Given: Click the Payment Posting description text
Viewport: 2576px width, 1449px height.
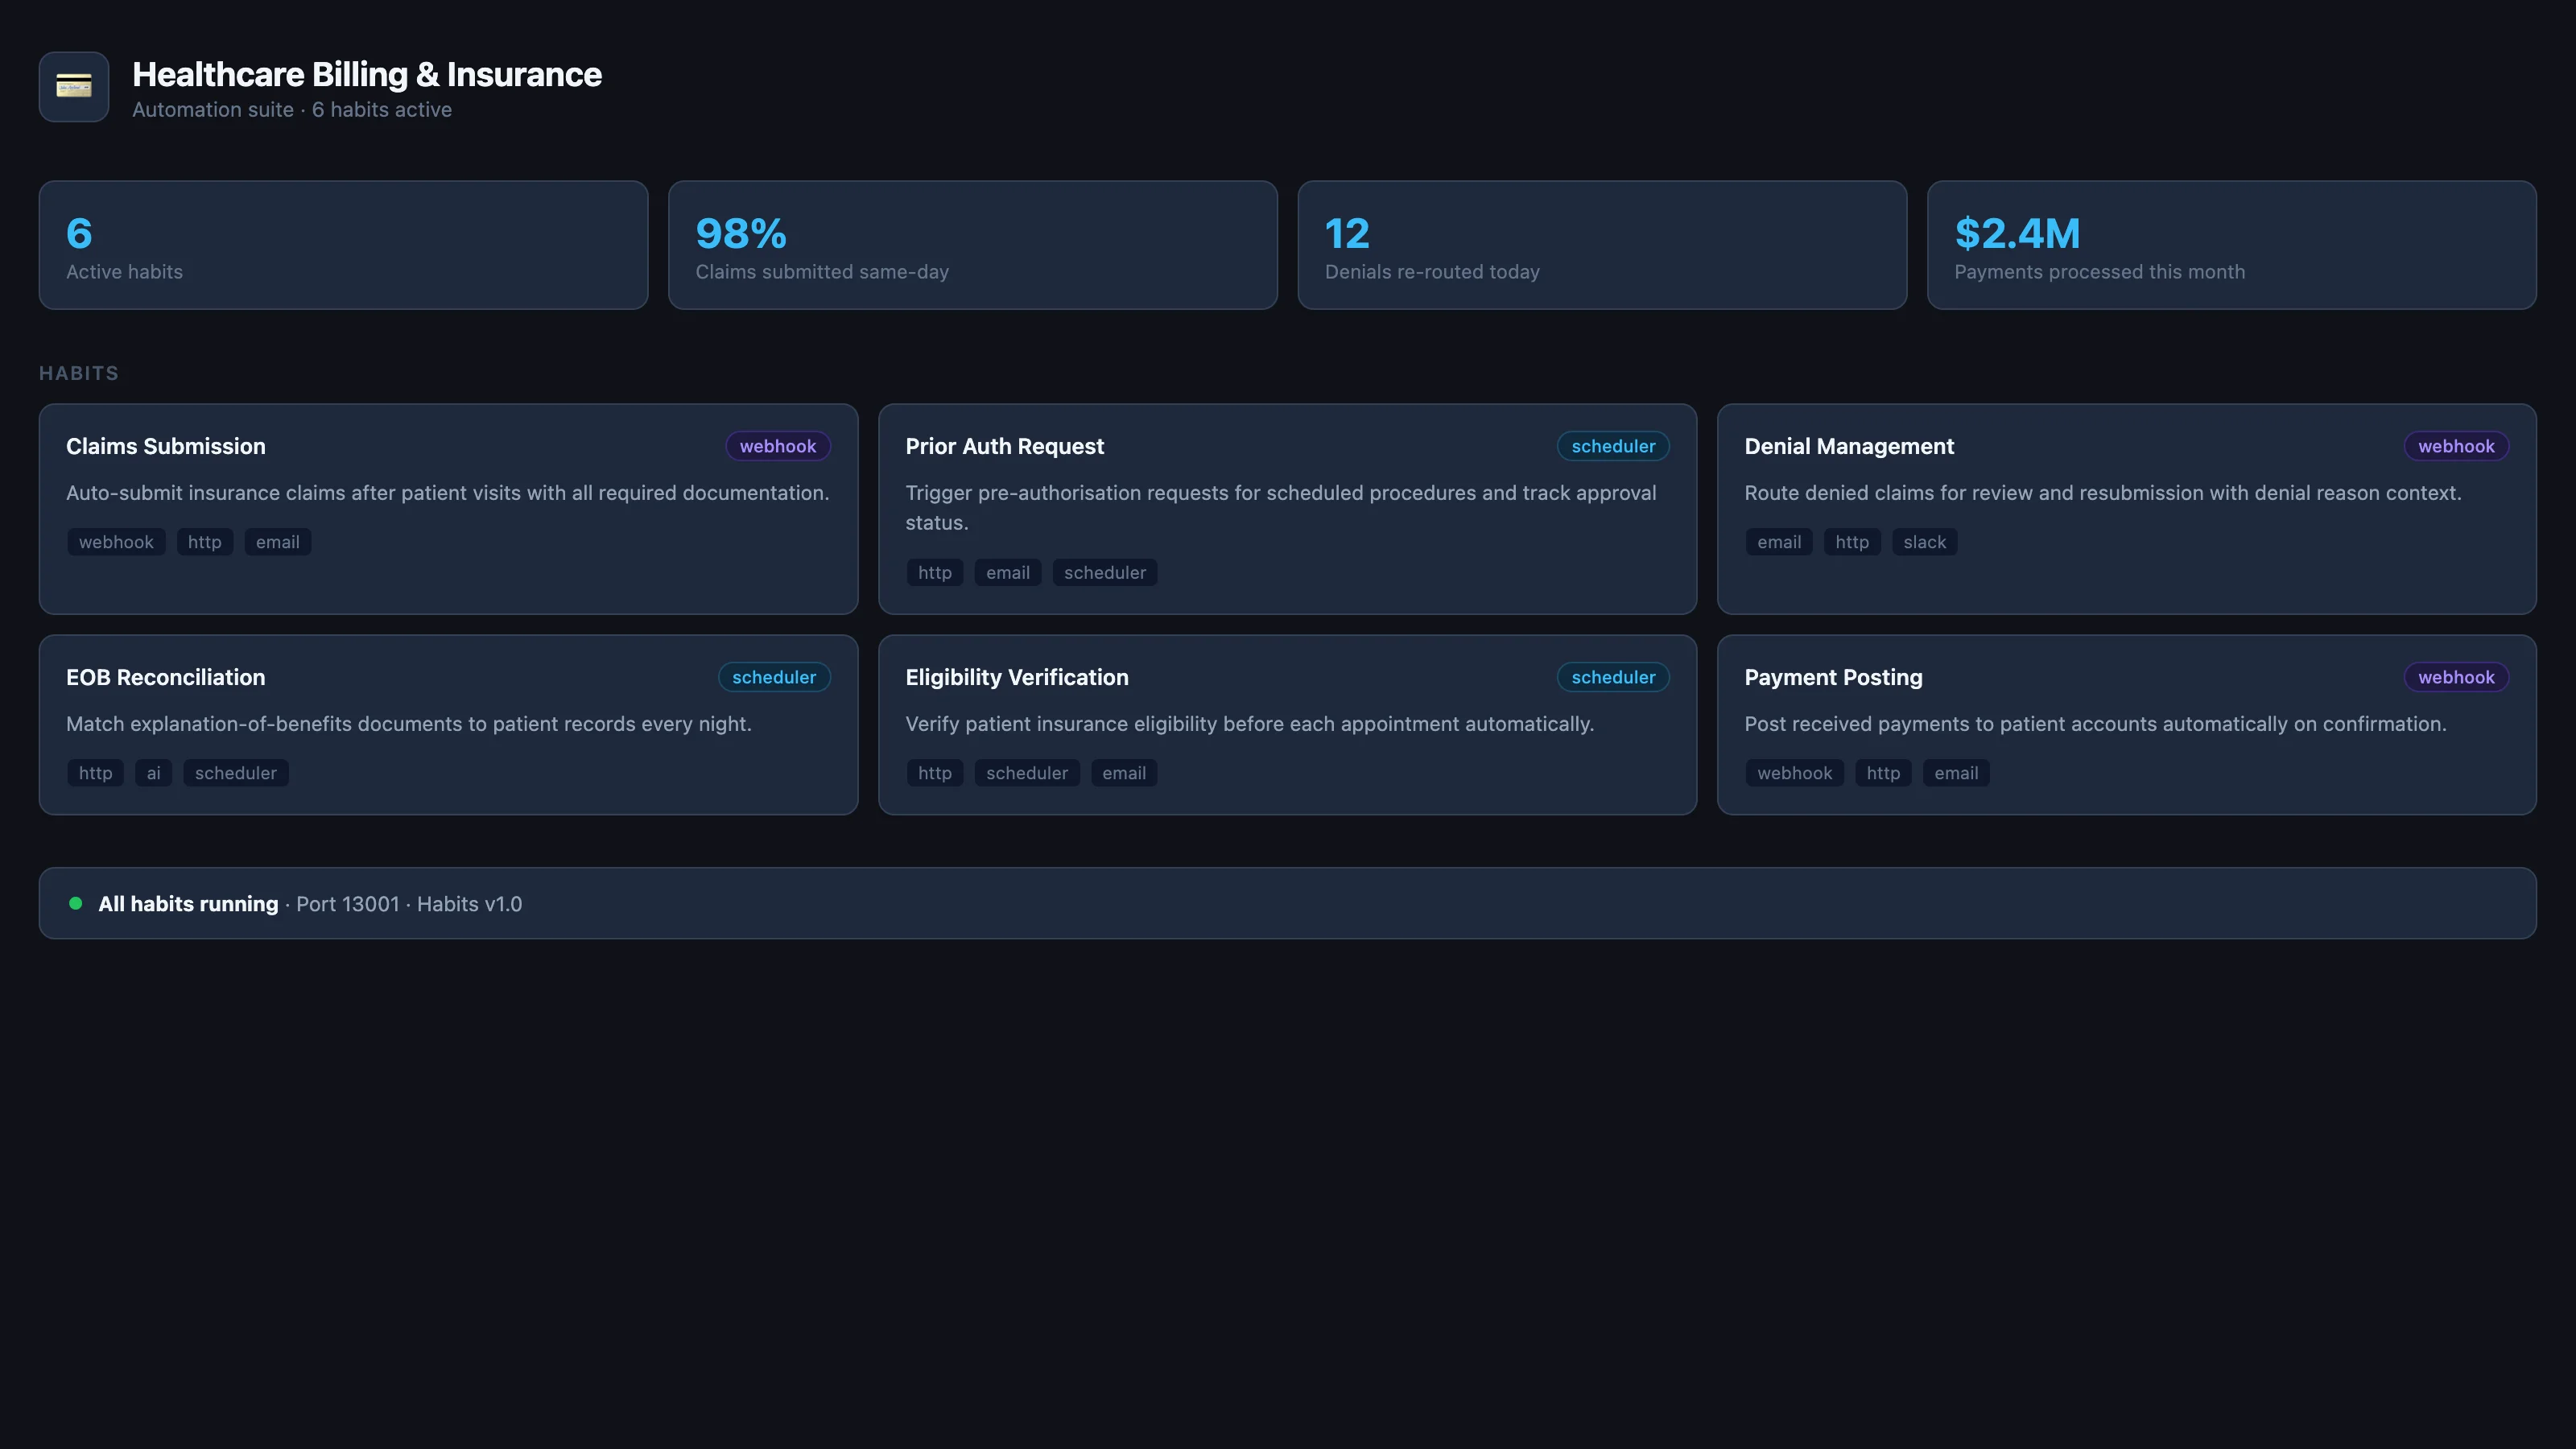Looking at the screenshot, I should pyautogui.click(x=2096, y=724).
